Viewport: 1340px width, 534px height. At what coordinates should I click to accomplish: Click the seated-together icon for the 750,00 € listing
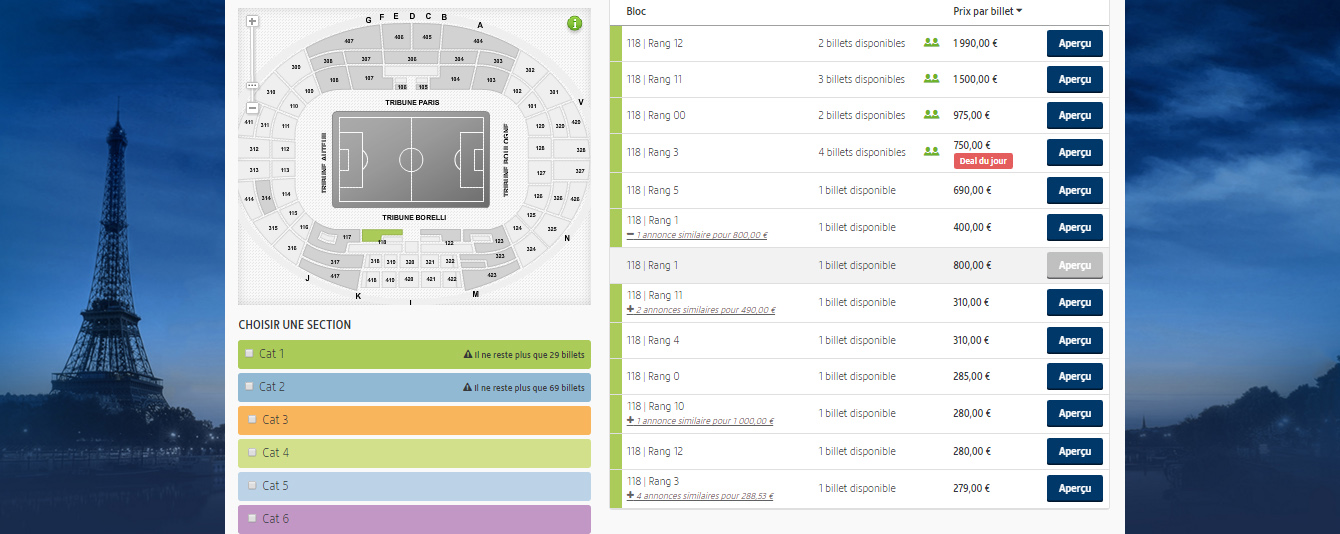[932, 152]
